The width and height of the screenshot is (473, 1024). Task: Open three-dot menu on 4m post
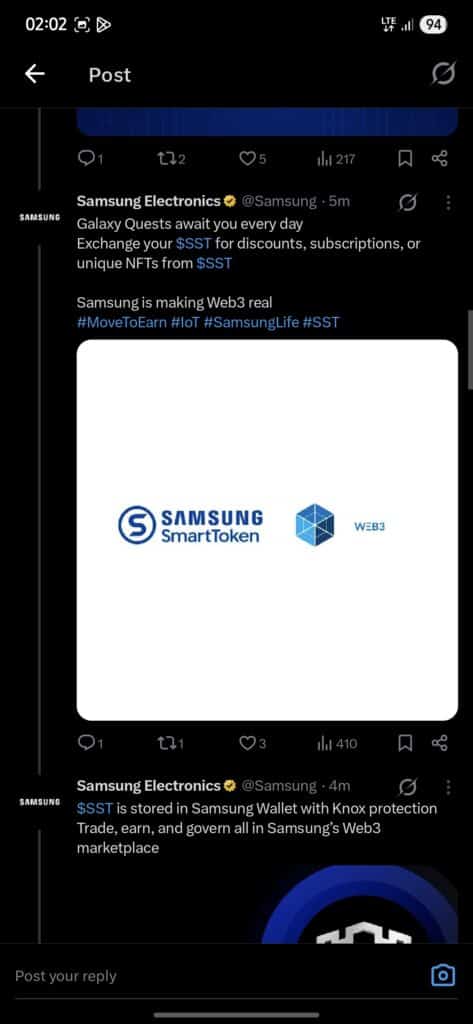(448, 788)
